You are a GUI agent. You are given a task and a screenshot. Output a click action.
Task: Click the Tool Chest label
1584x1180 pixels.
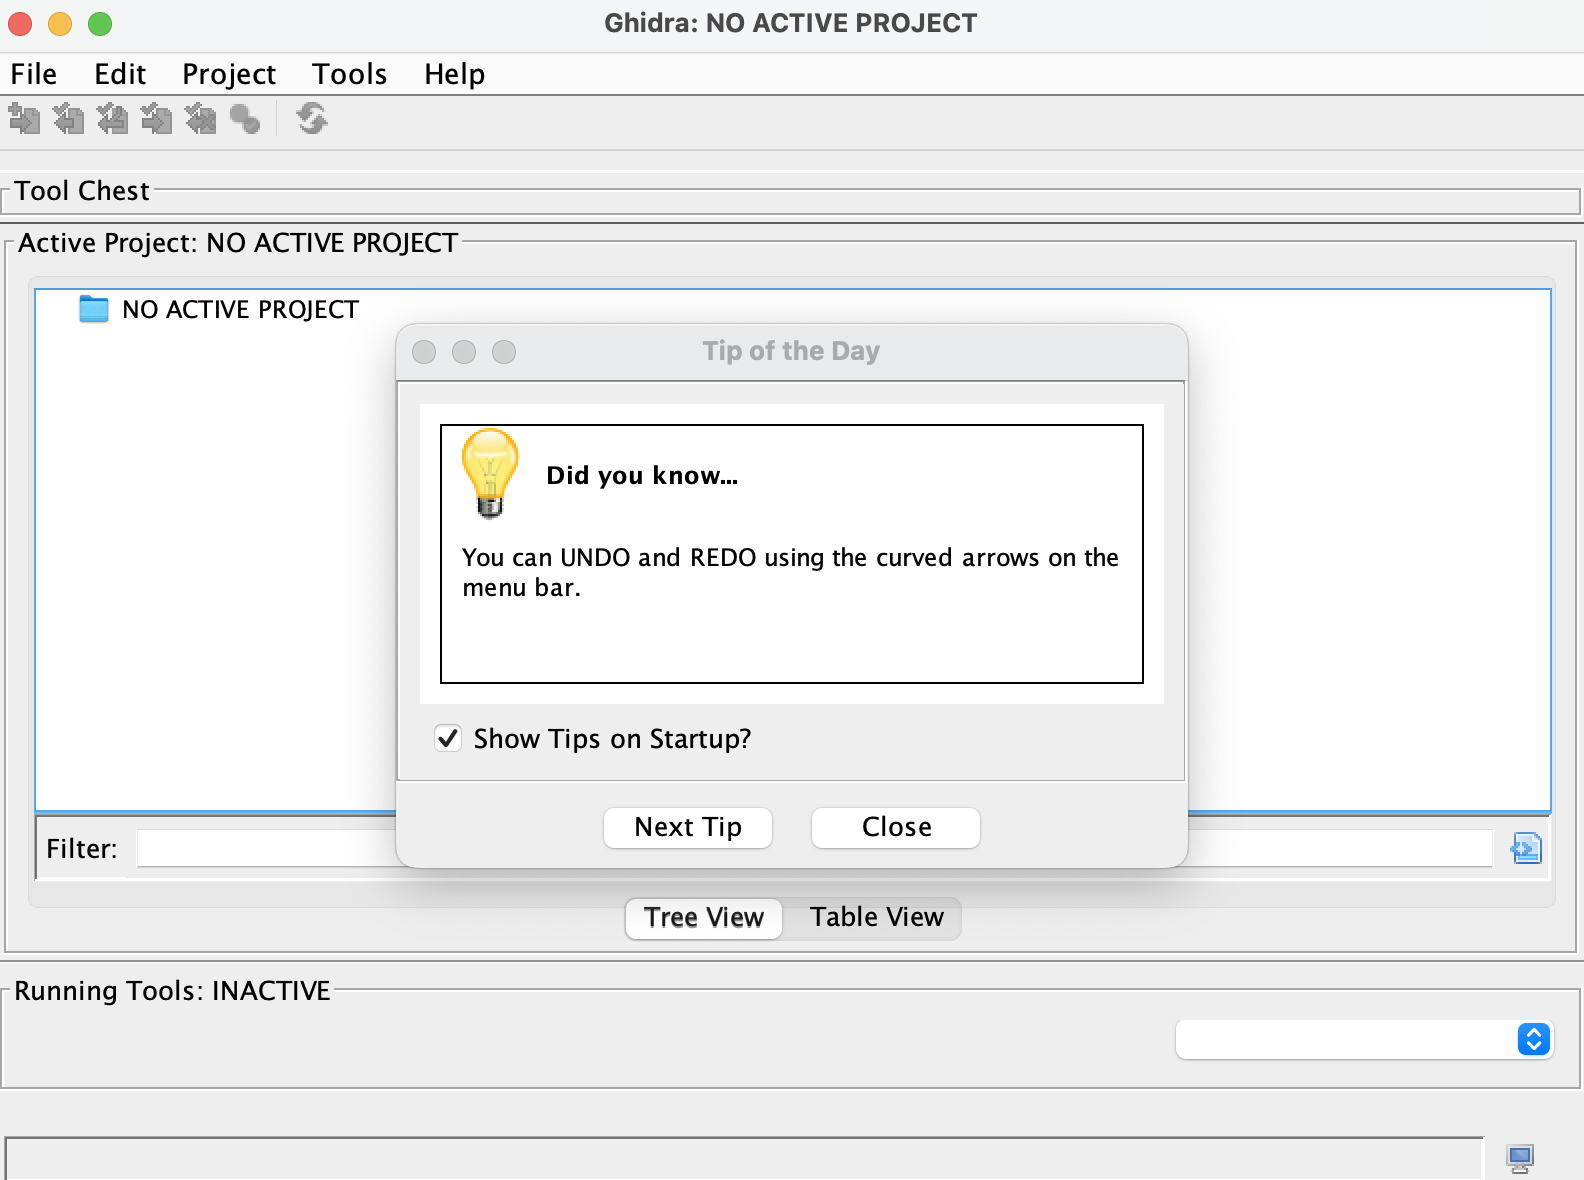pos(82,191)
